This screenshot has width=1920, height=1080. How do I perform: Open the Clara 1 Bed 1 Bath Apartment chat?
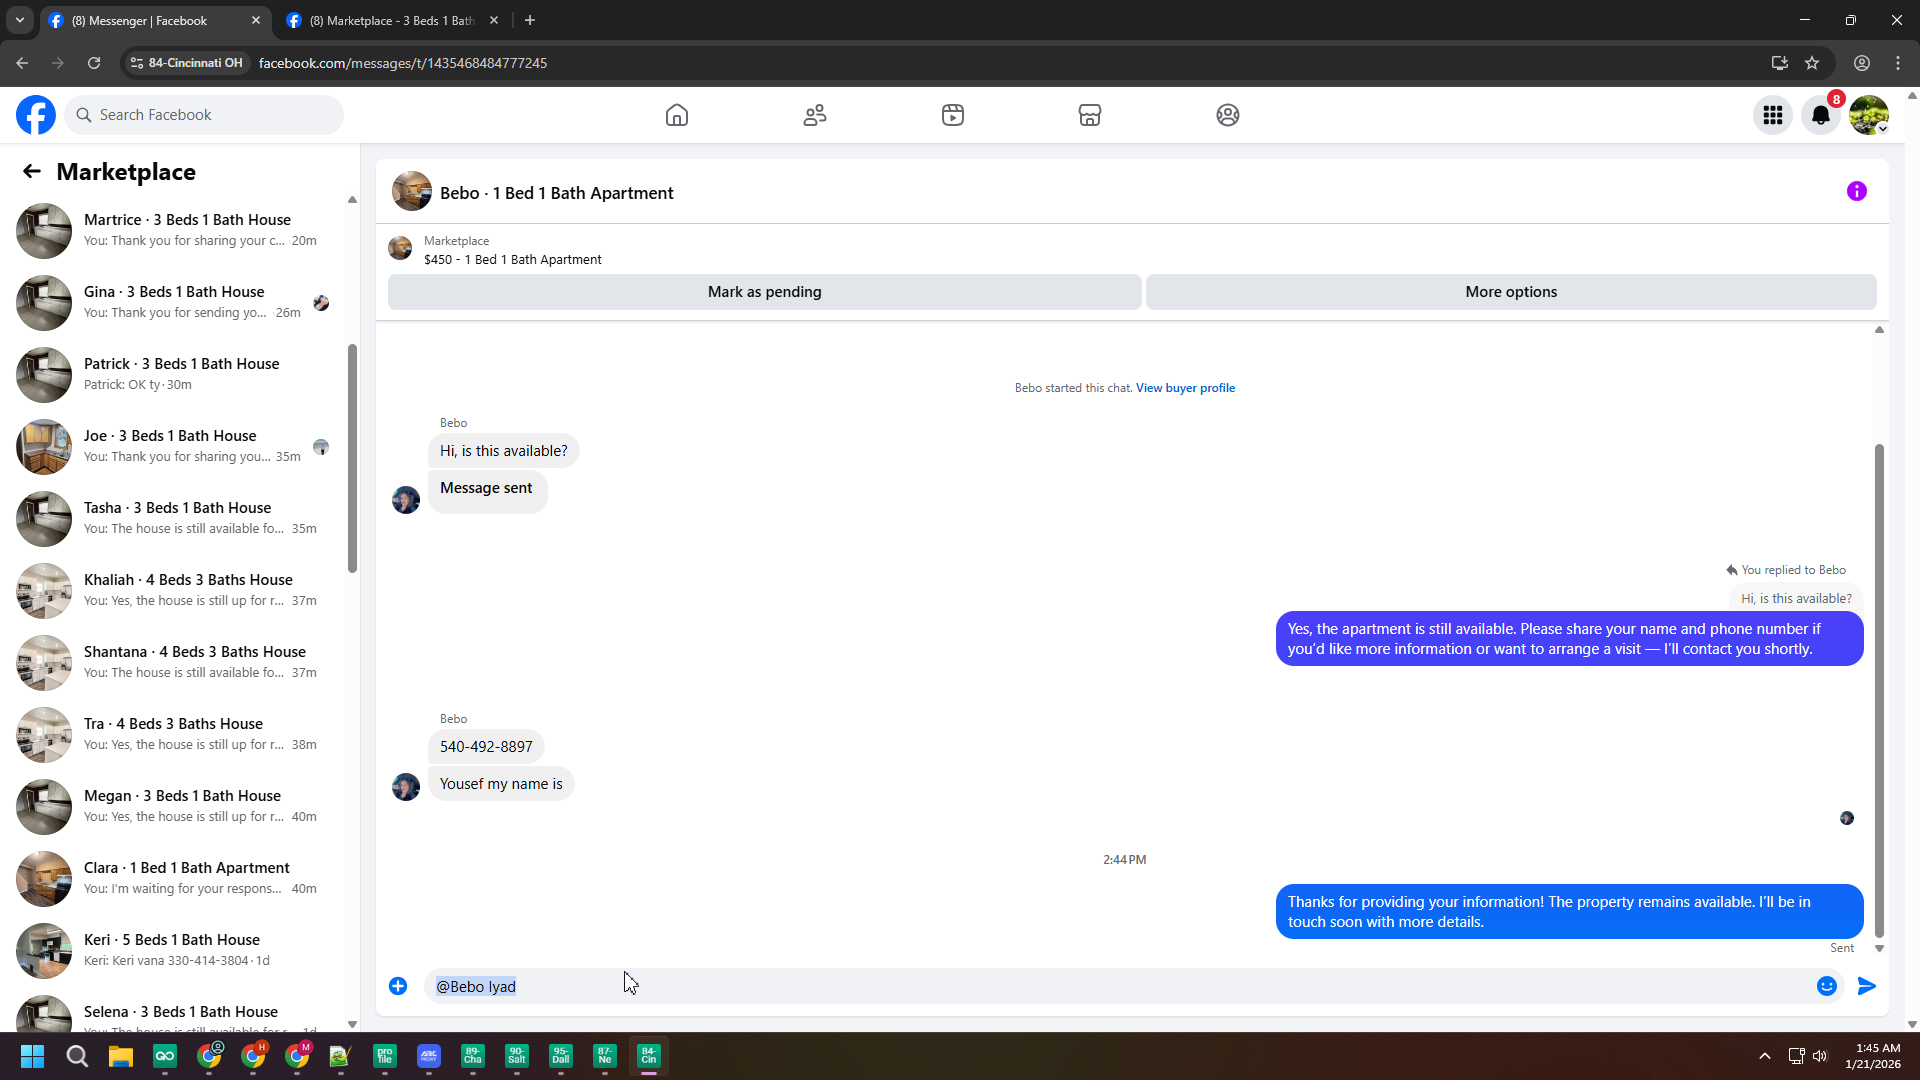point(174,878)
